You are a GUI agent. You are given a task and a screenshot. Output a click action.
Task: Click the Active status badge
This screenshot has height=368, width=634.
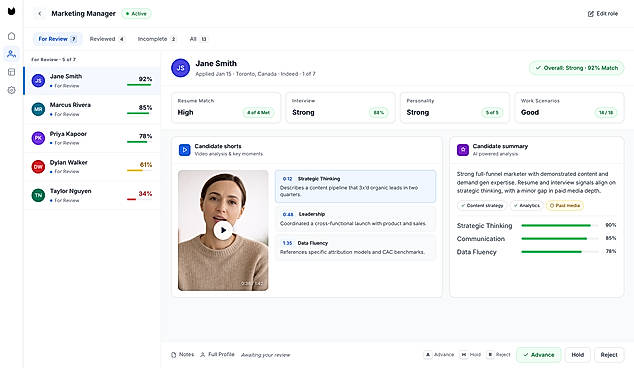click(136, 14)
